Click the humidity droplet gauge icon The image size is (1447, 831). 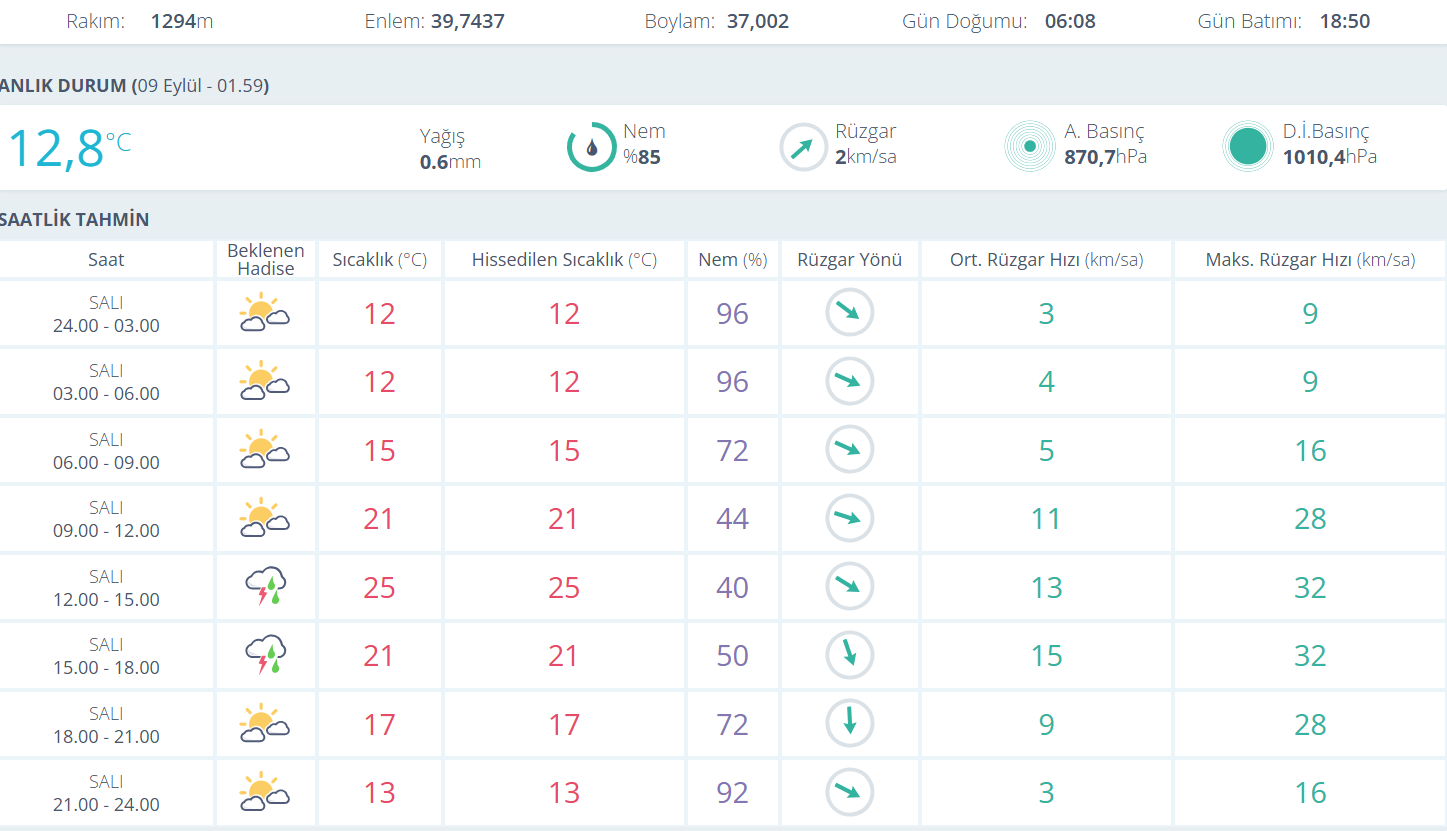point(591,147)
